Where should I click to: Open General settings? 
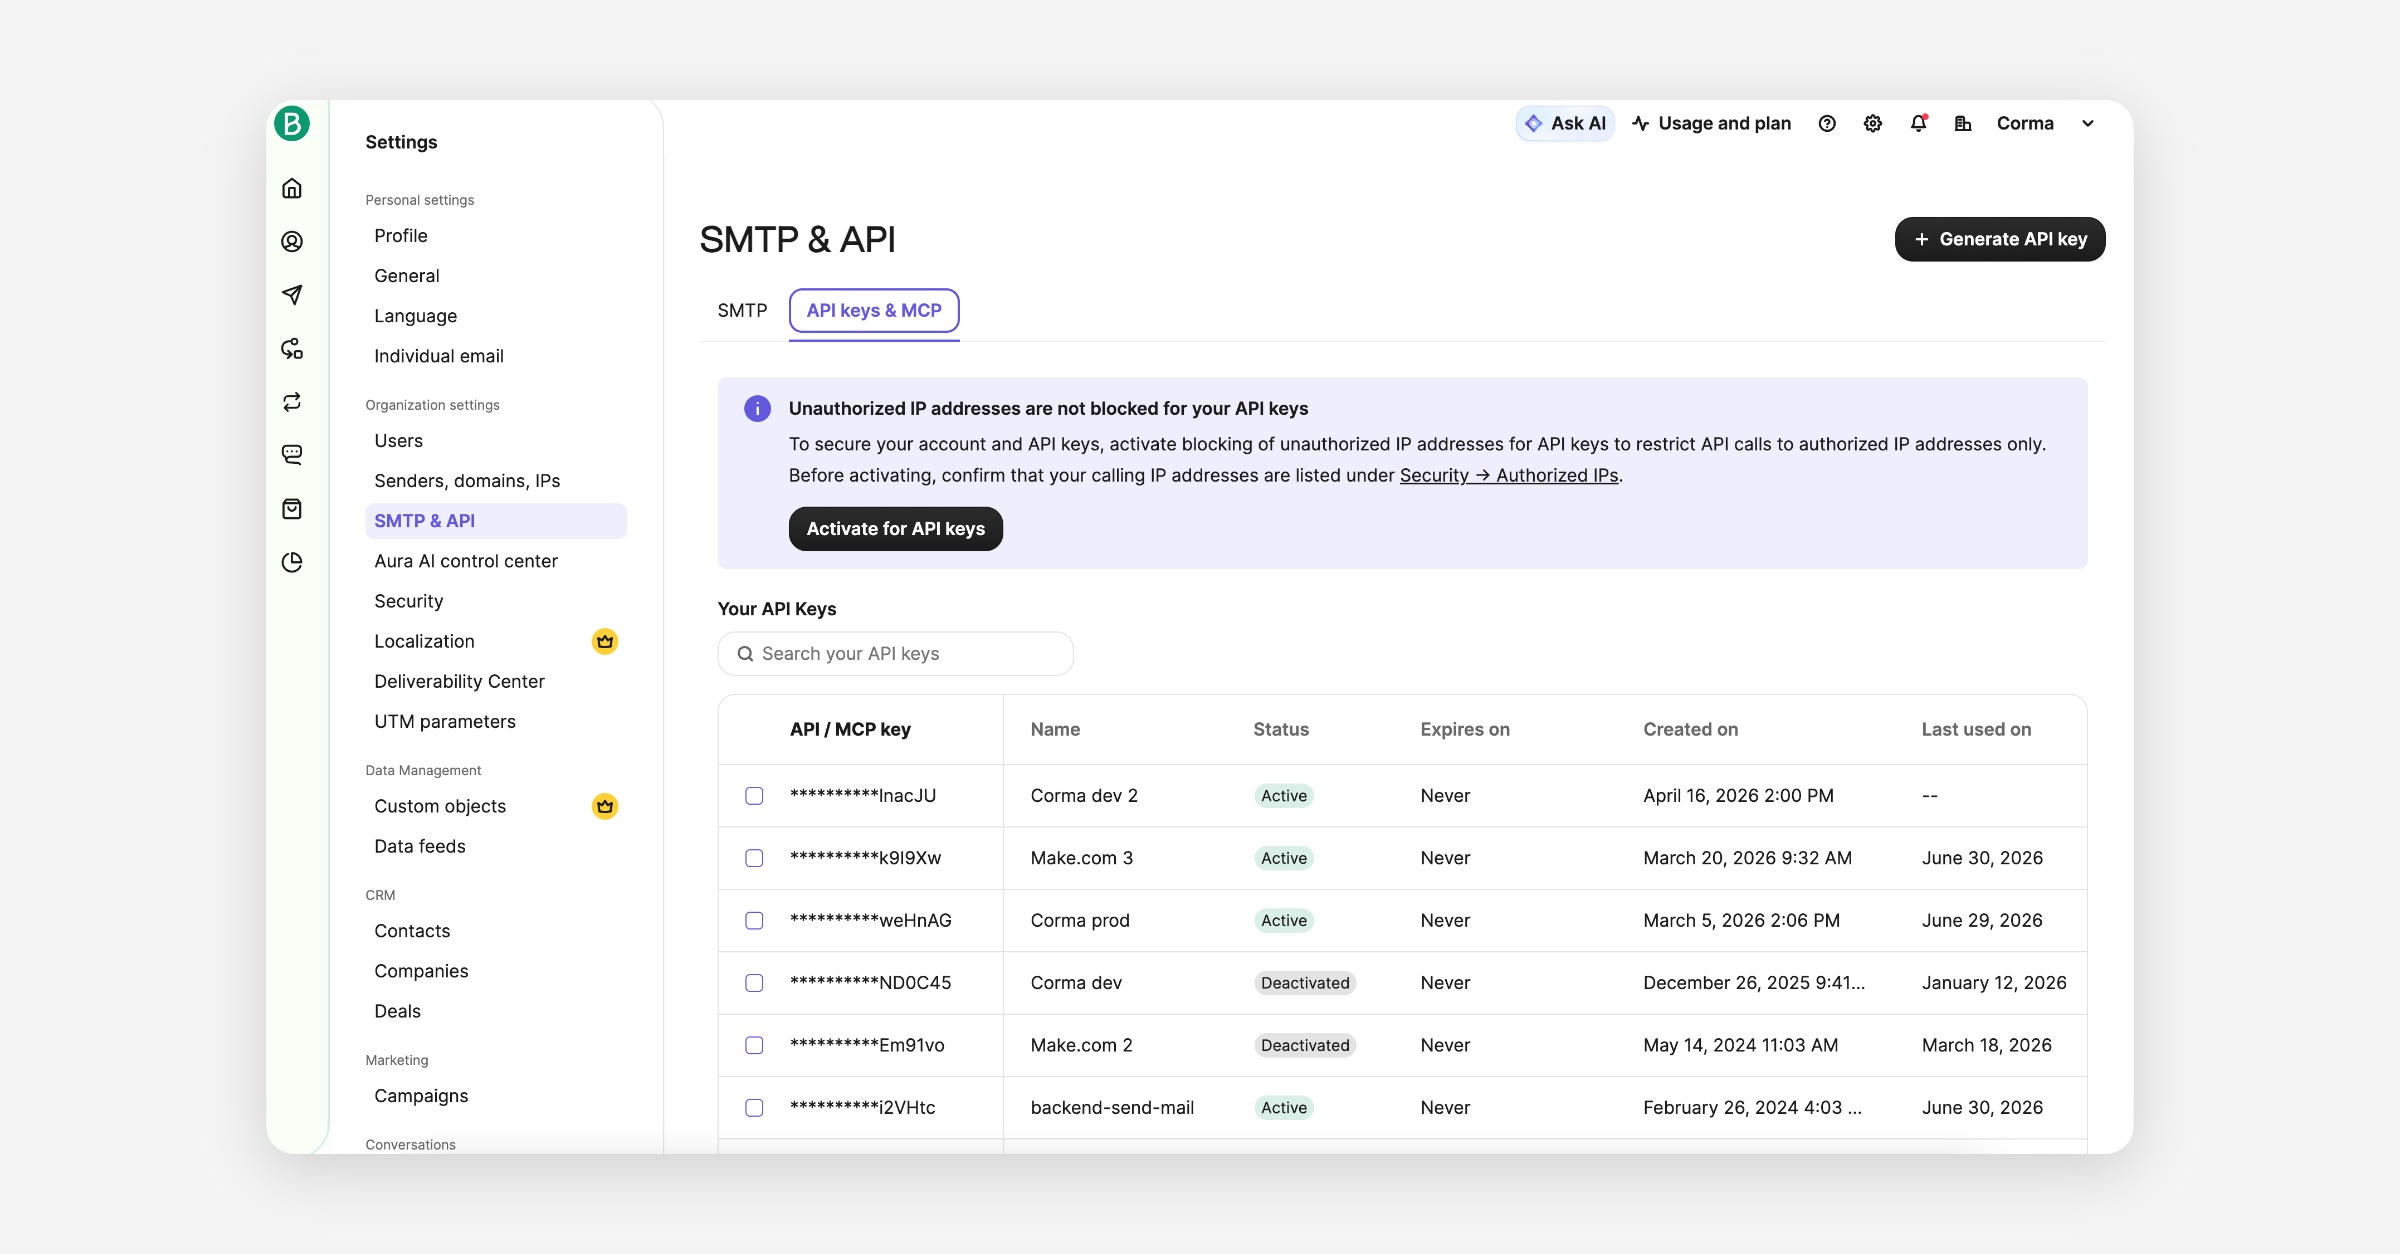pyautogui.click(x=496, y=276)
